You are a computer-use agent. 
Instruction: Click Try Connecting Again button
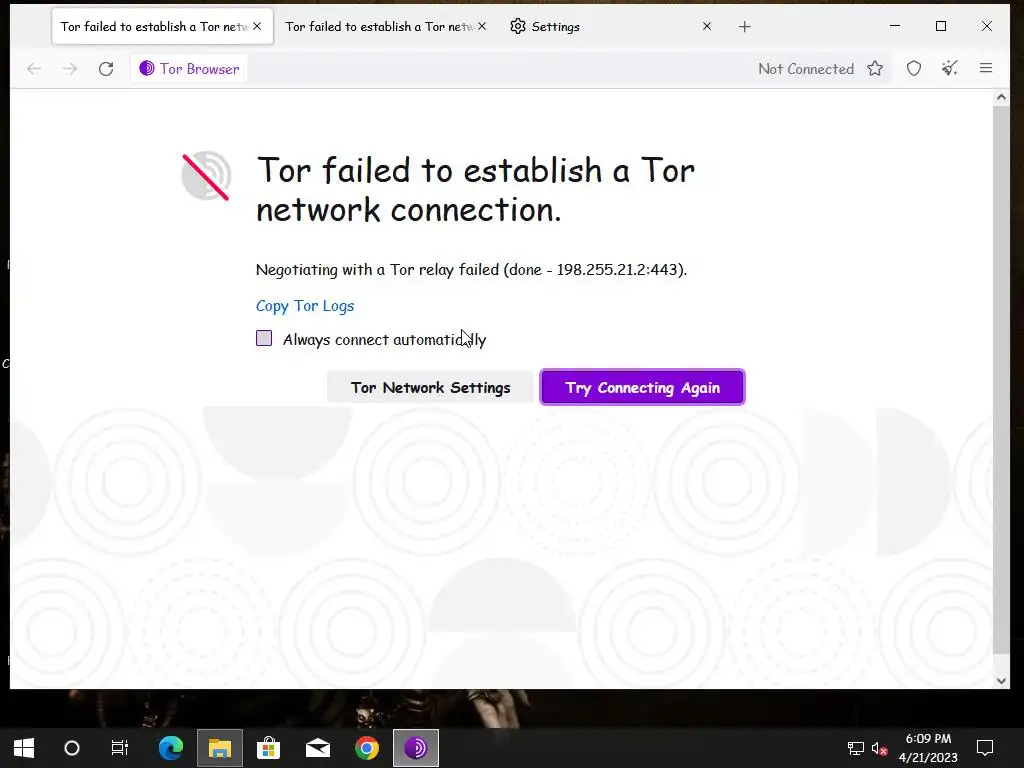coord(643,387)
